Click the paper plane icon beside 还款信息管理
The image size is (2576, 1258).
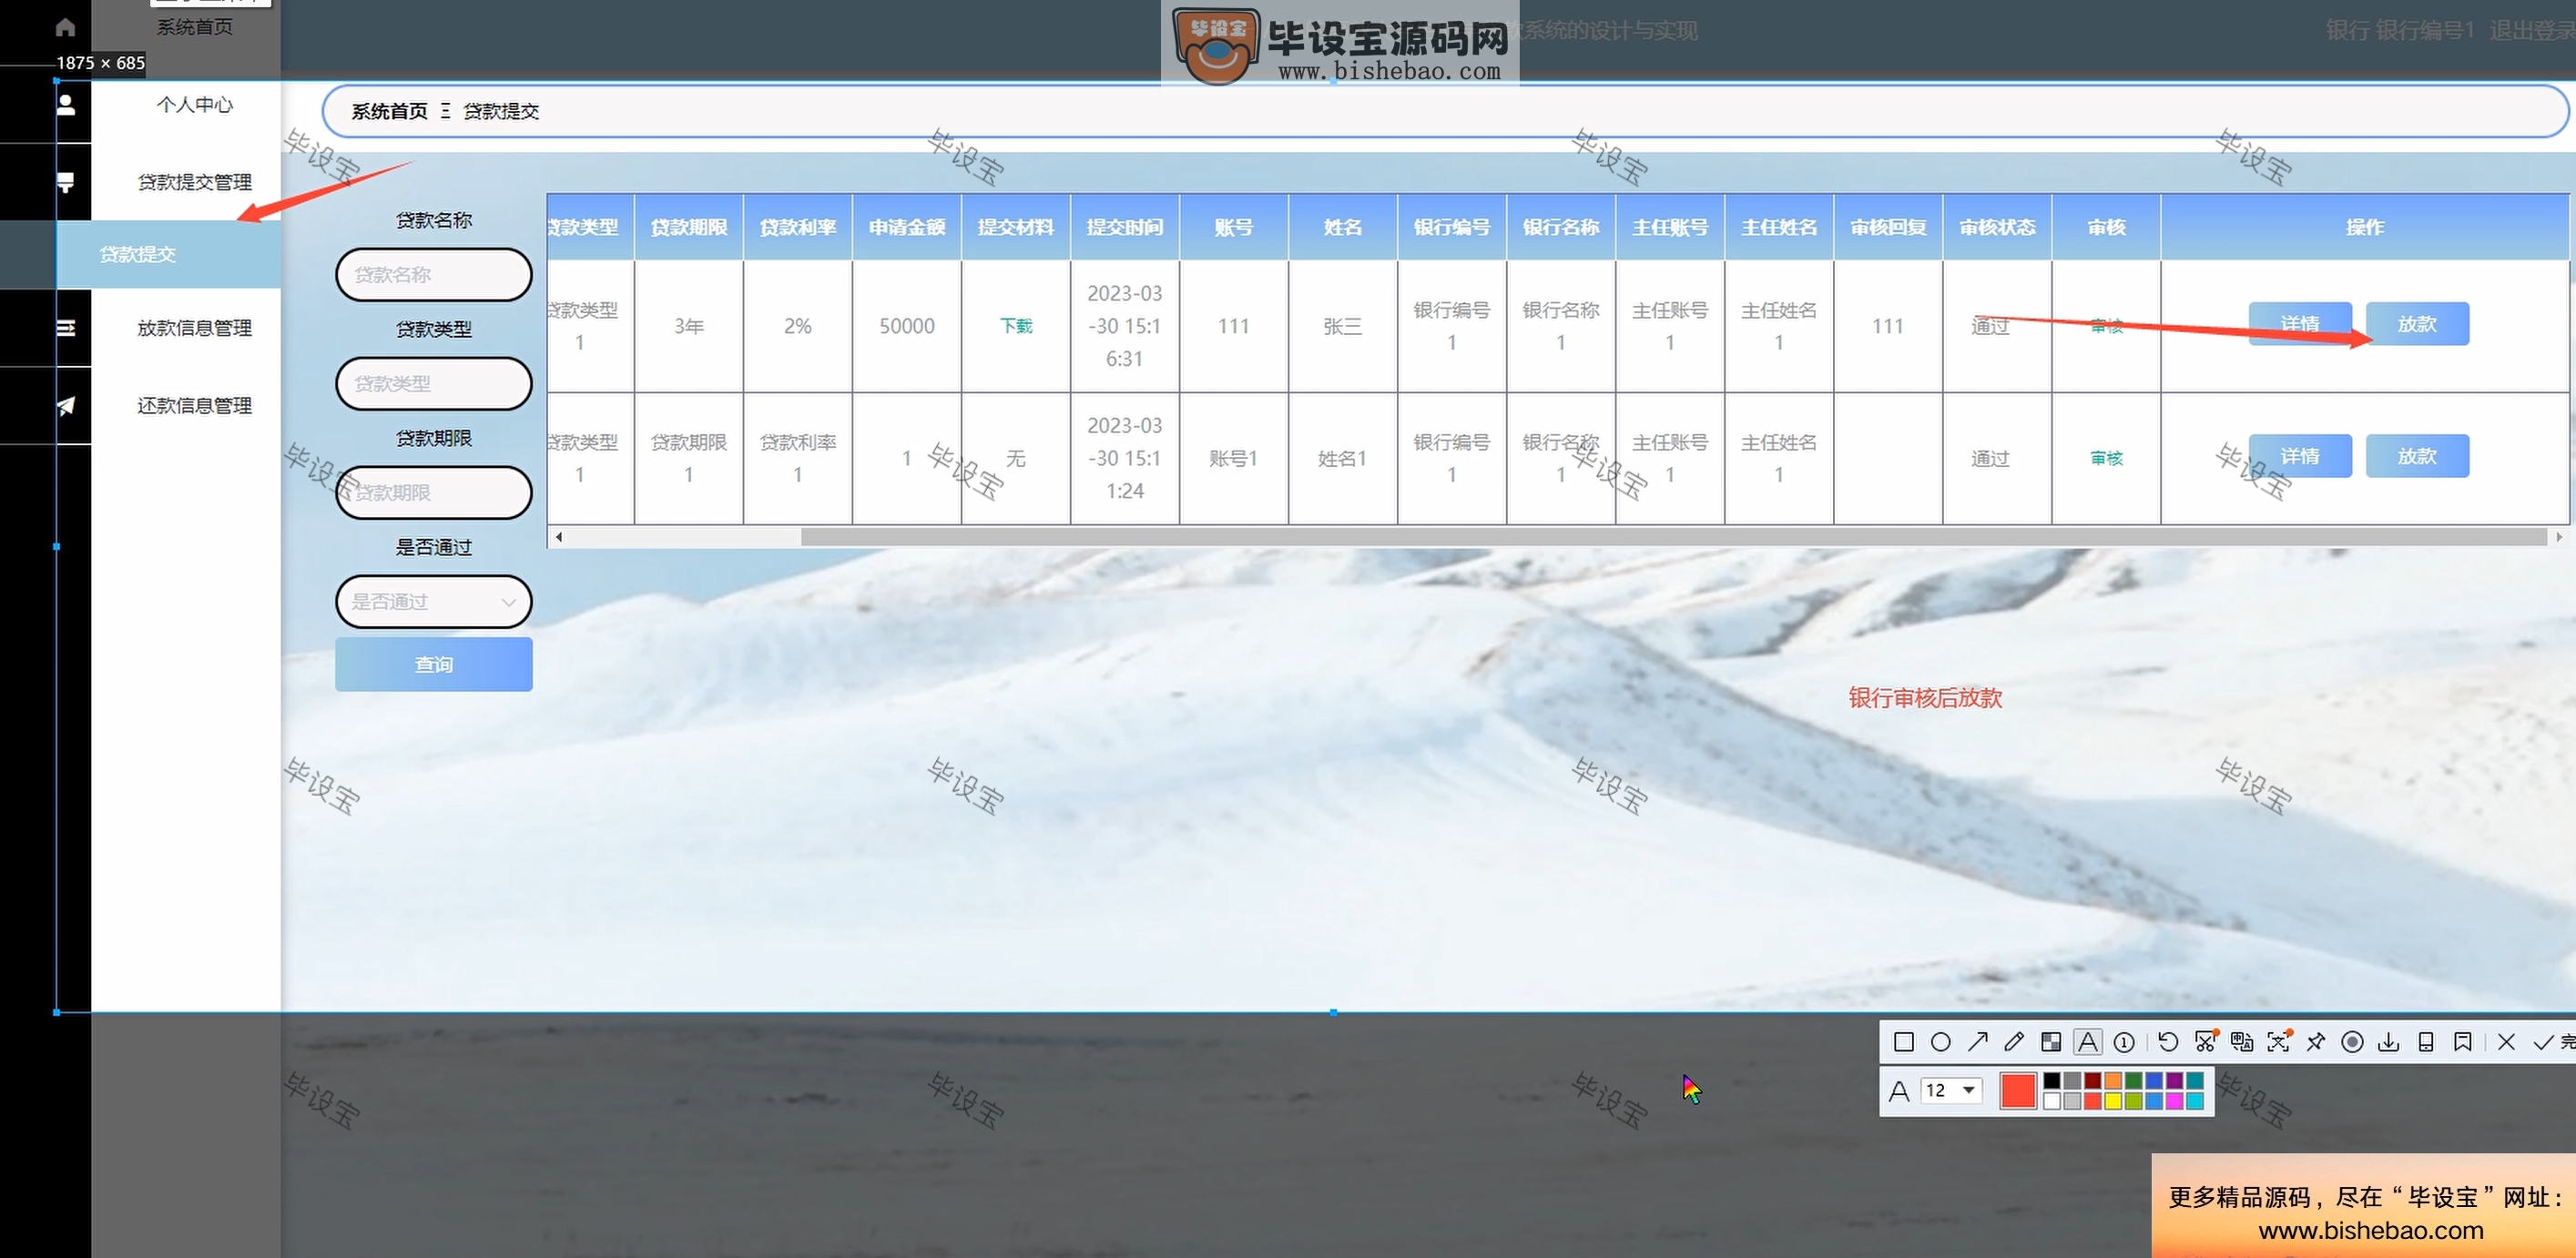tap(66, 405)
